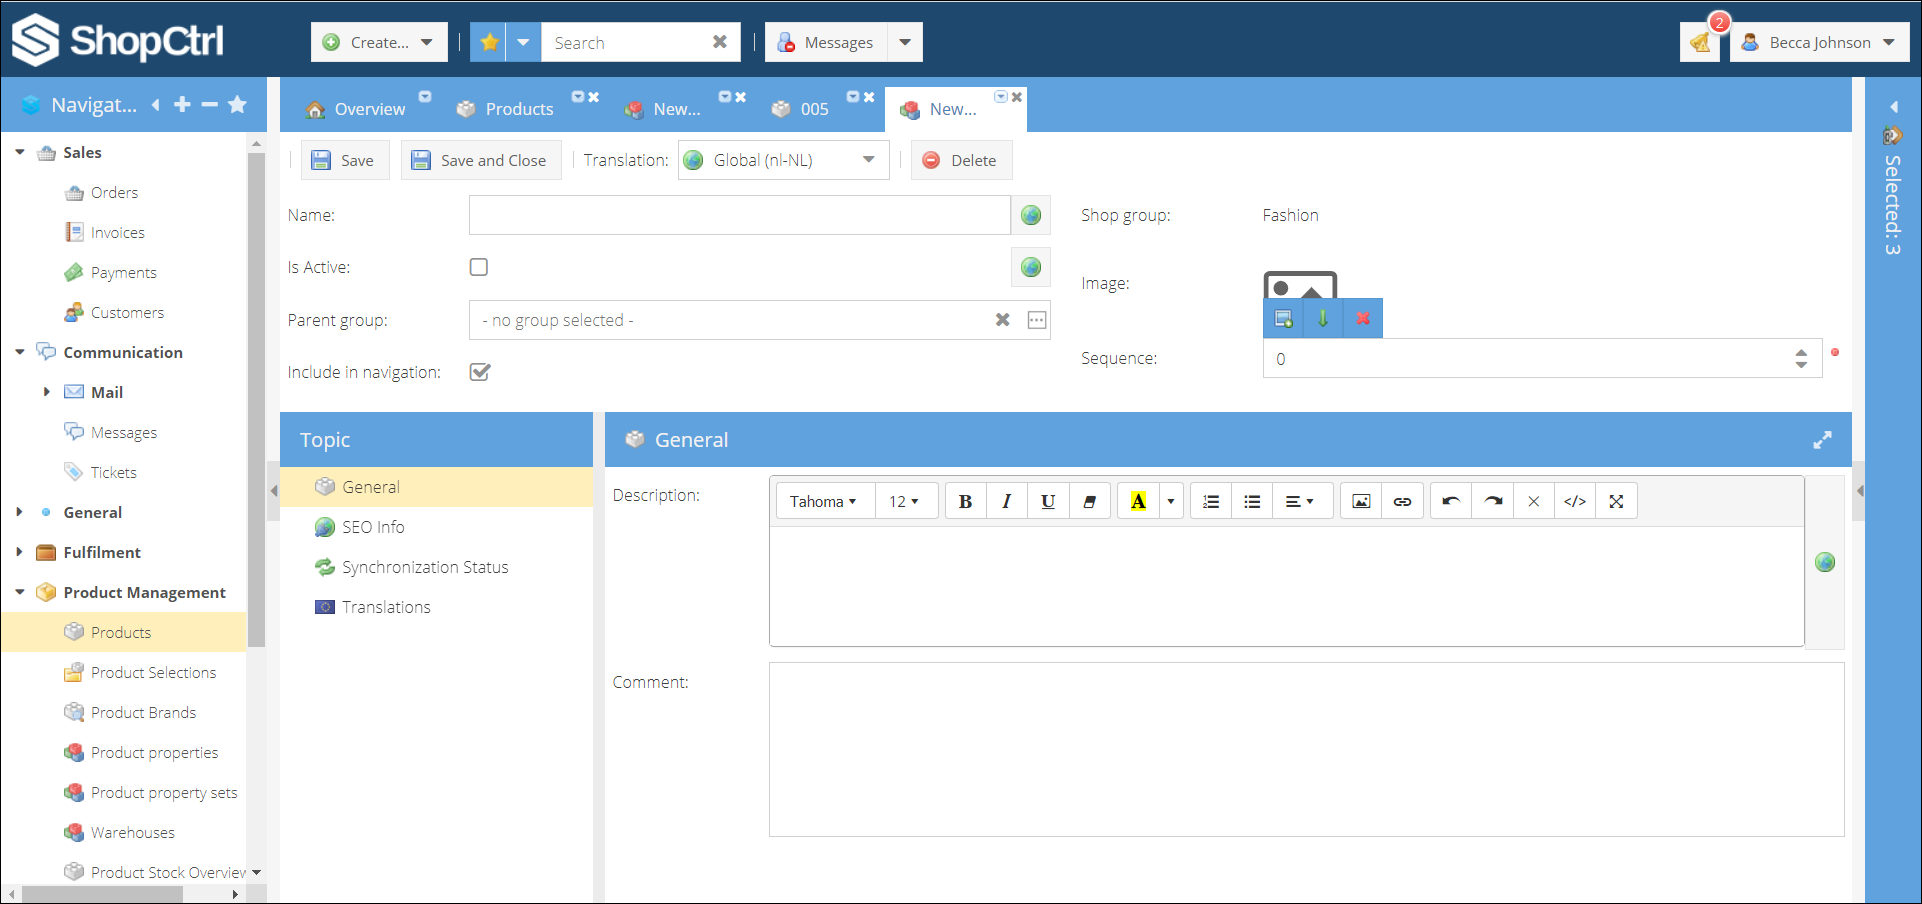Insert a bulleted list
Viewport: 1922px width, 904px height.
(x=1252, y=501)
